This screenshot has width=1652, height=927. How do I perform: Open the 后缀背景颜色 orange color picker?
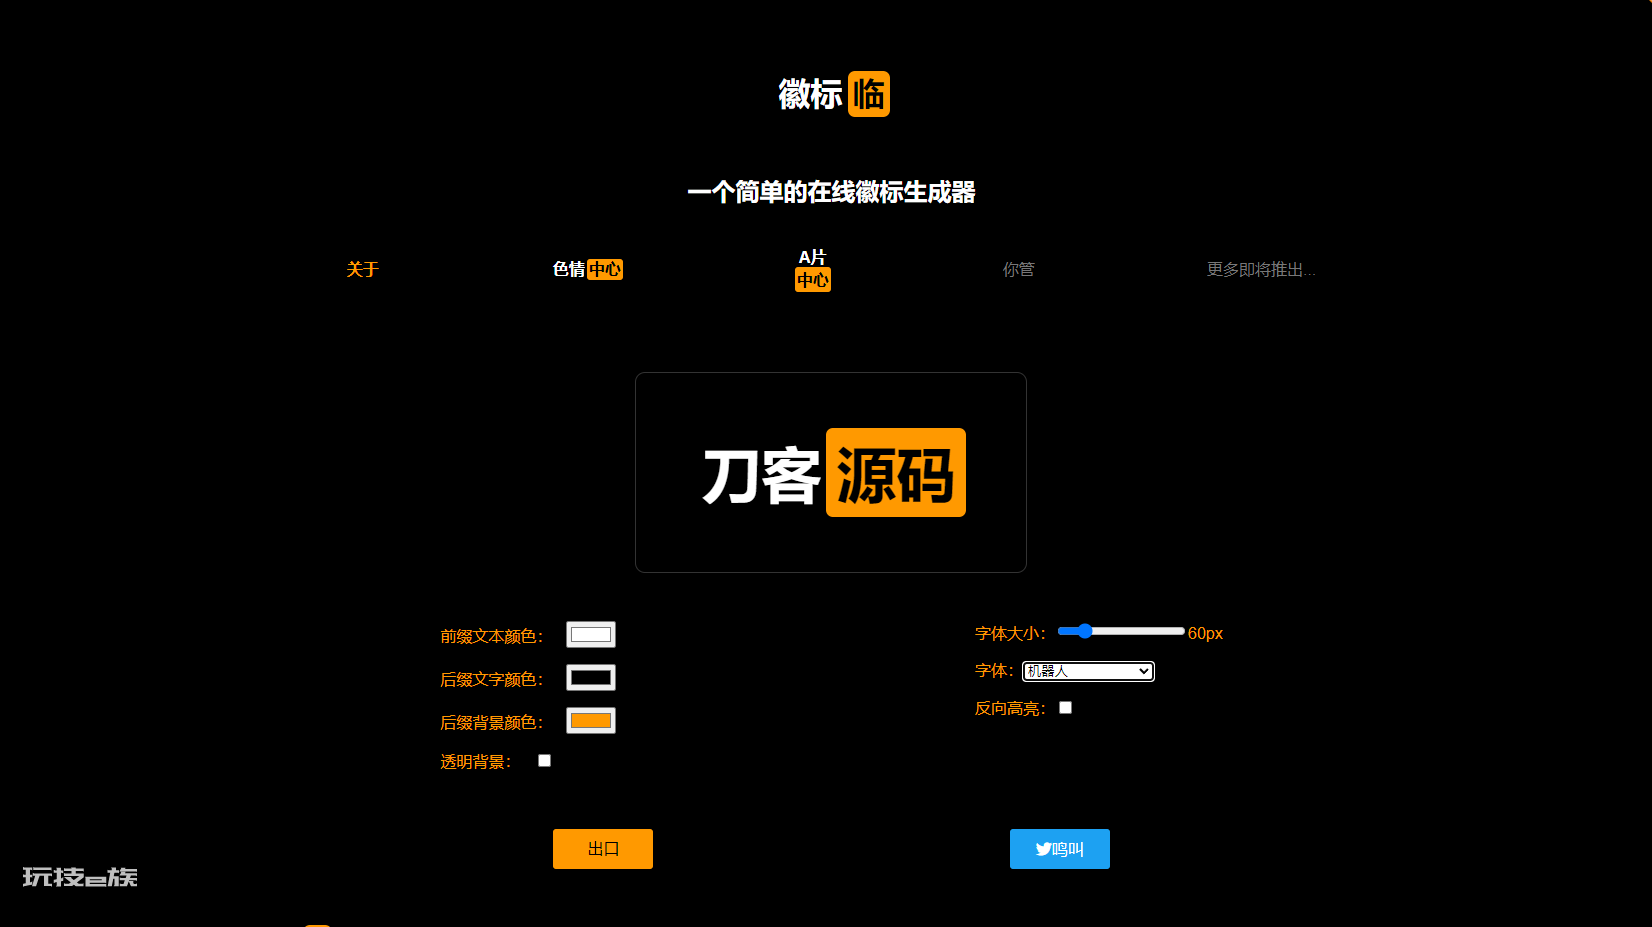point(591,721)
